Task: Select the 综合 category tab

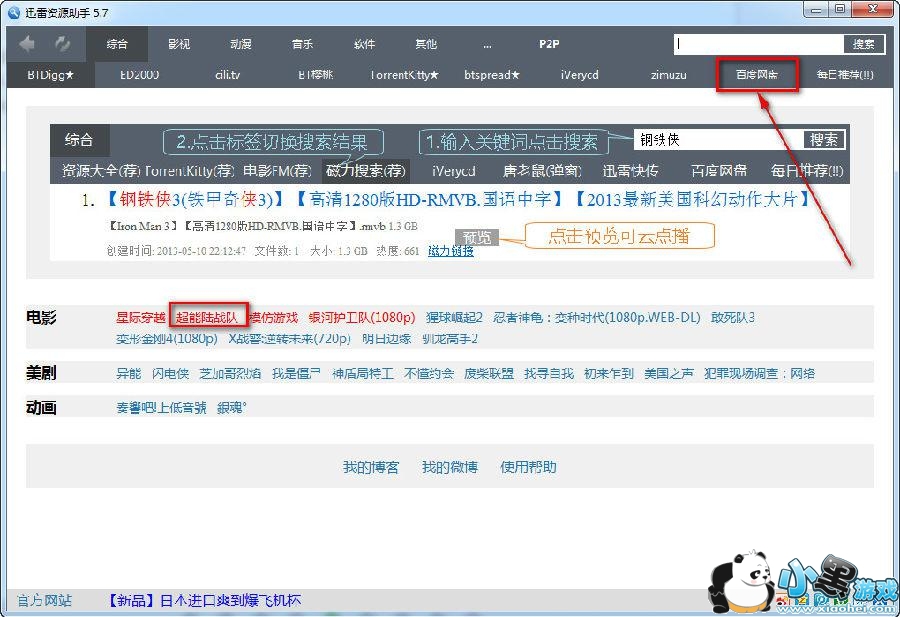Action: tap(117, 44)
